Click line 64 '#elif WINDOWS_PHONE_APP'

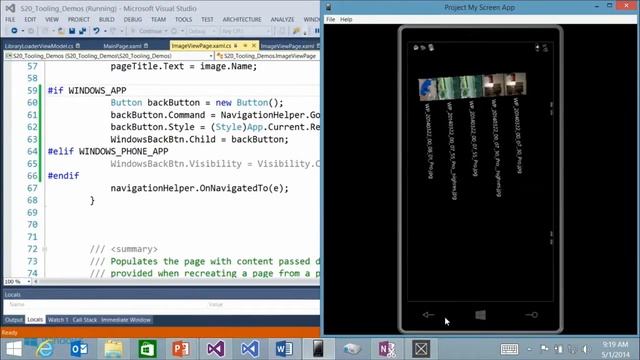click(108, 151)
